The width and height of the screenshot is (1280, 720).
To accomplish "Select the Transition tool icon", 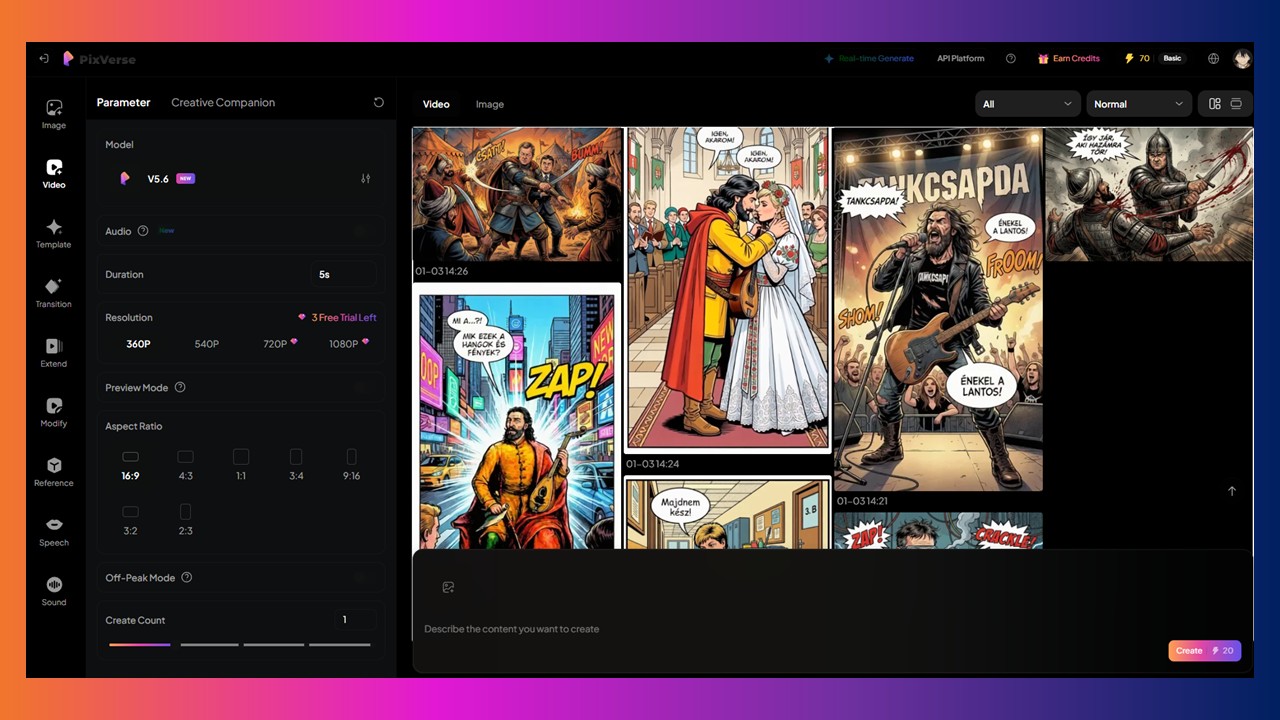I will pos(54,293).
